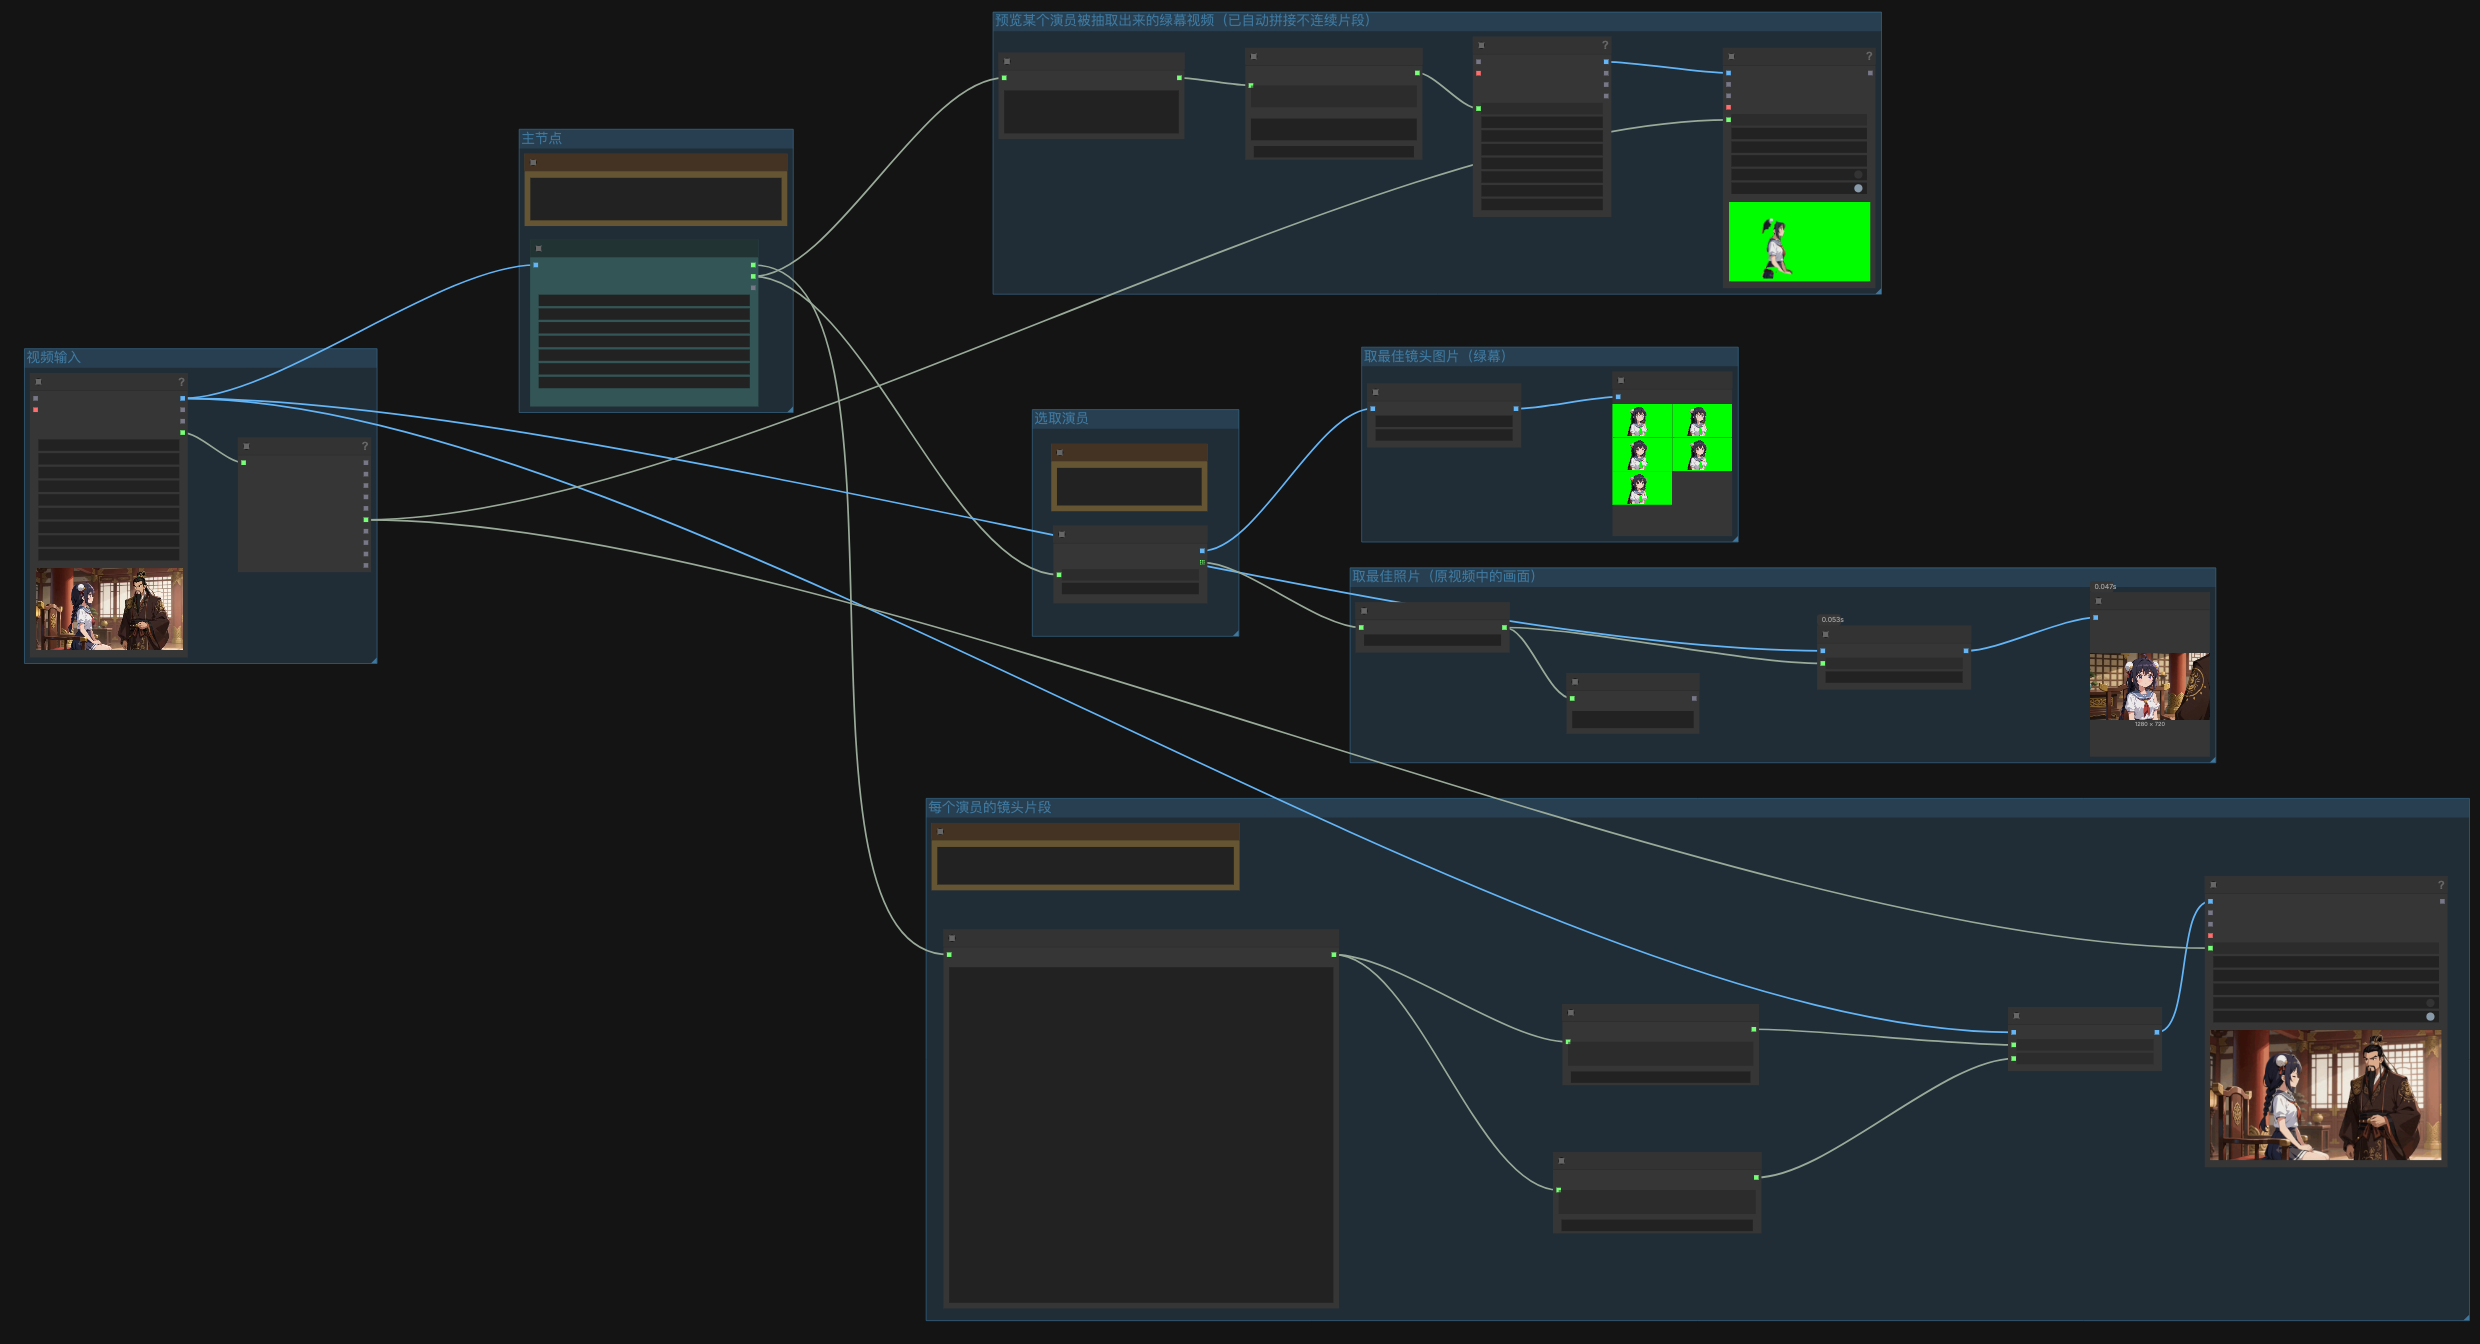Screen dimensions: 2480x1344
Task: Select the 主节点 group title
Action: [x=541, y=138]
